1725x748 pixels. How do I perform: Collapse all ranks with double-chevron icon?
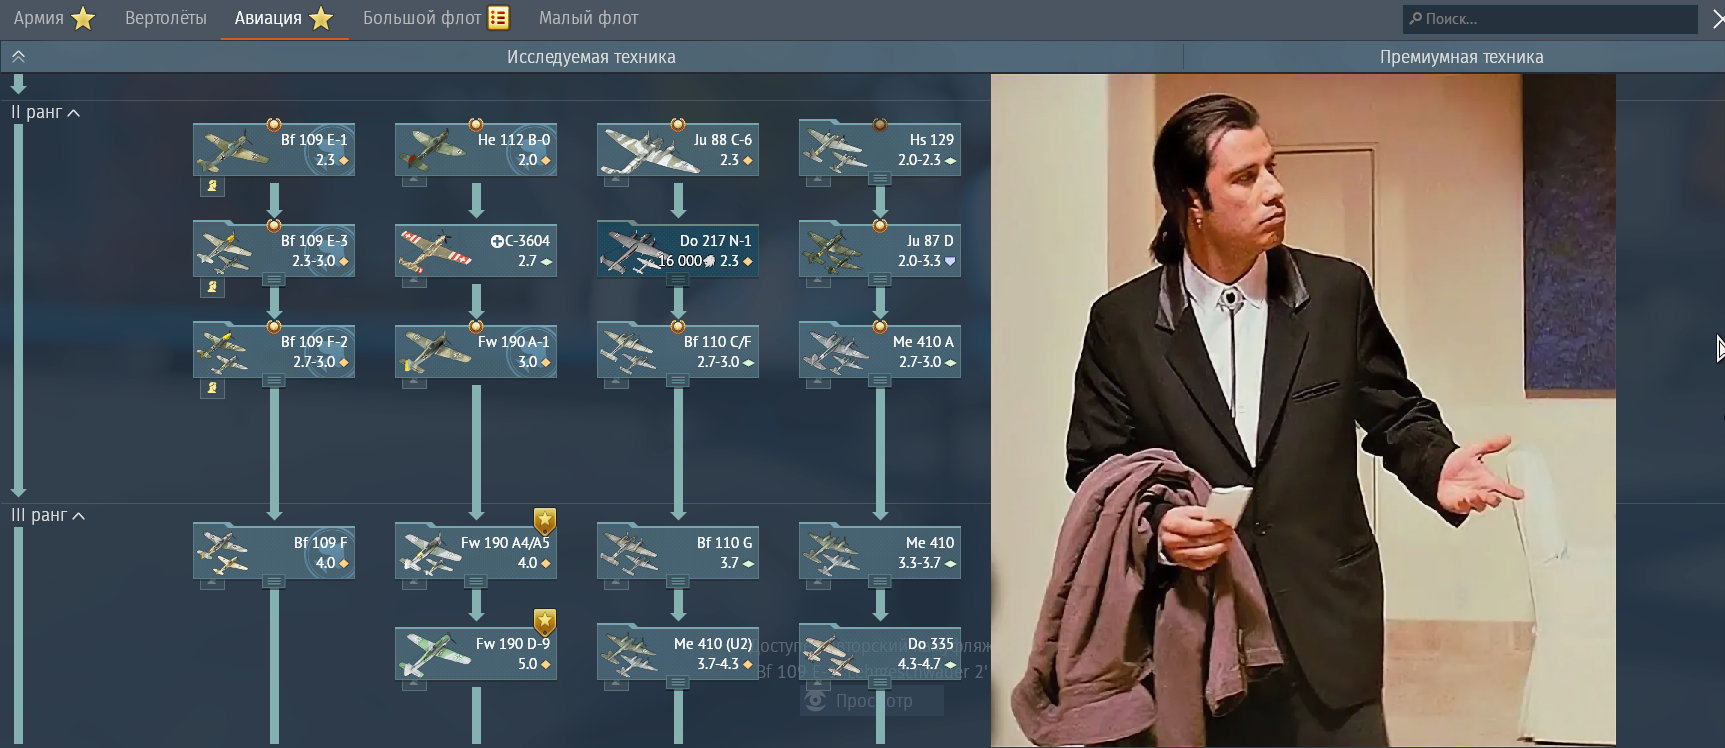pos(18,57)
